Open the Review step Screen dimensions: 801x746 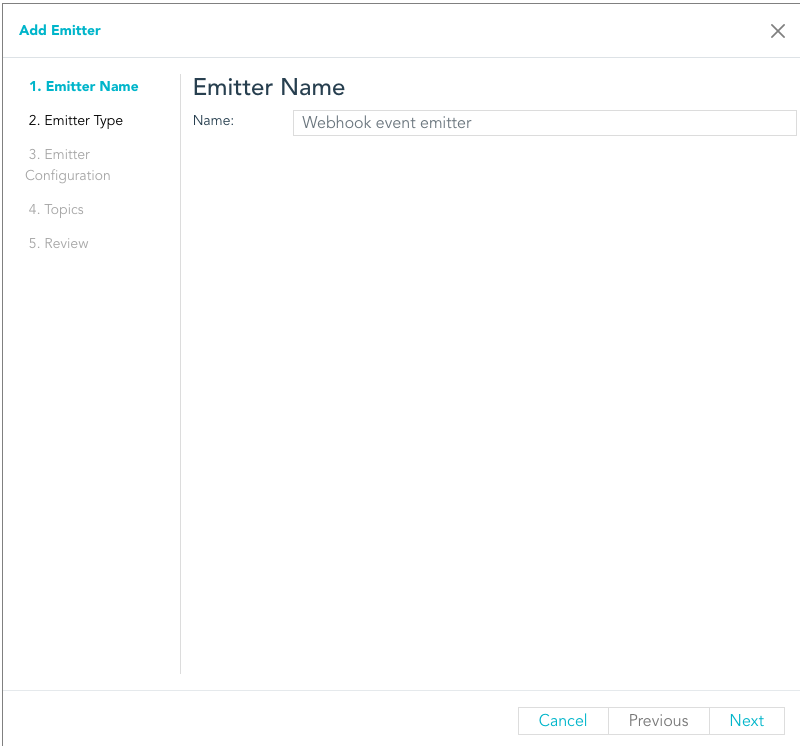pos(58,243)
